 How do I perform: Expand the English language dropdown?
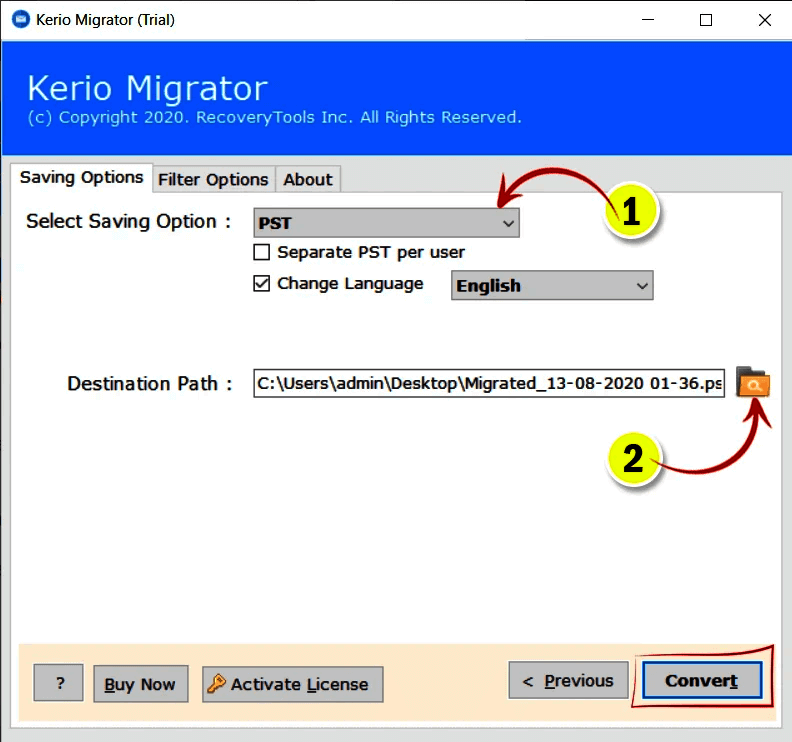coord(552,286)
